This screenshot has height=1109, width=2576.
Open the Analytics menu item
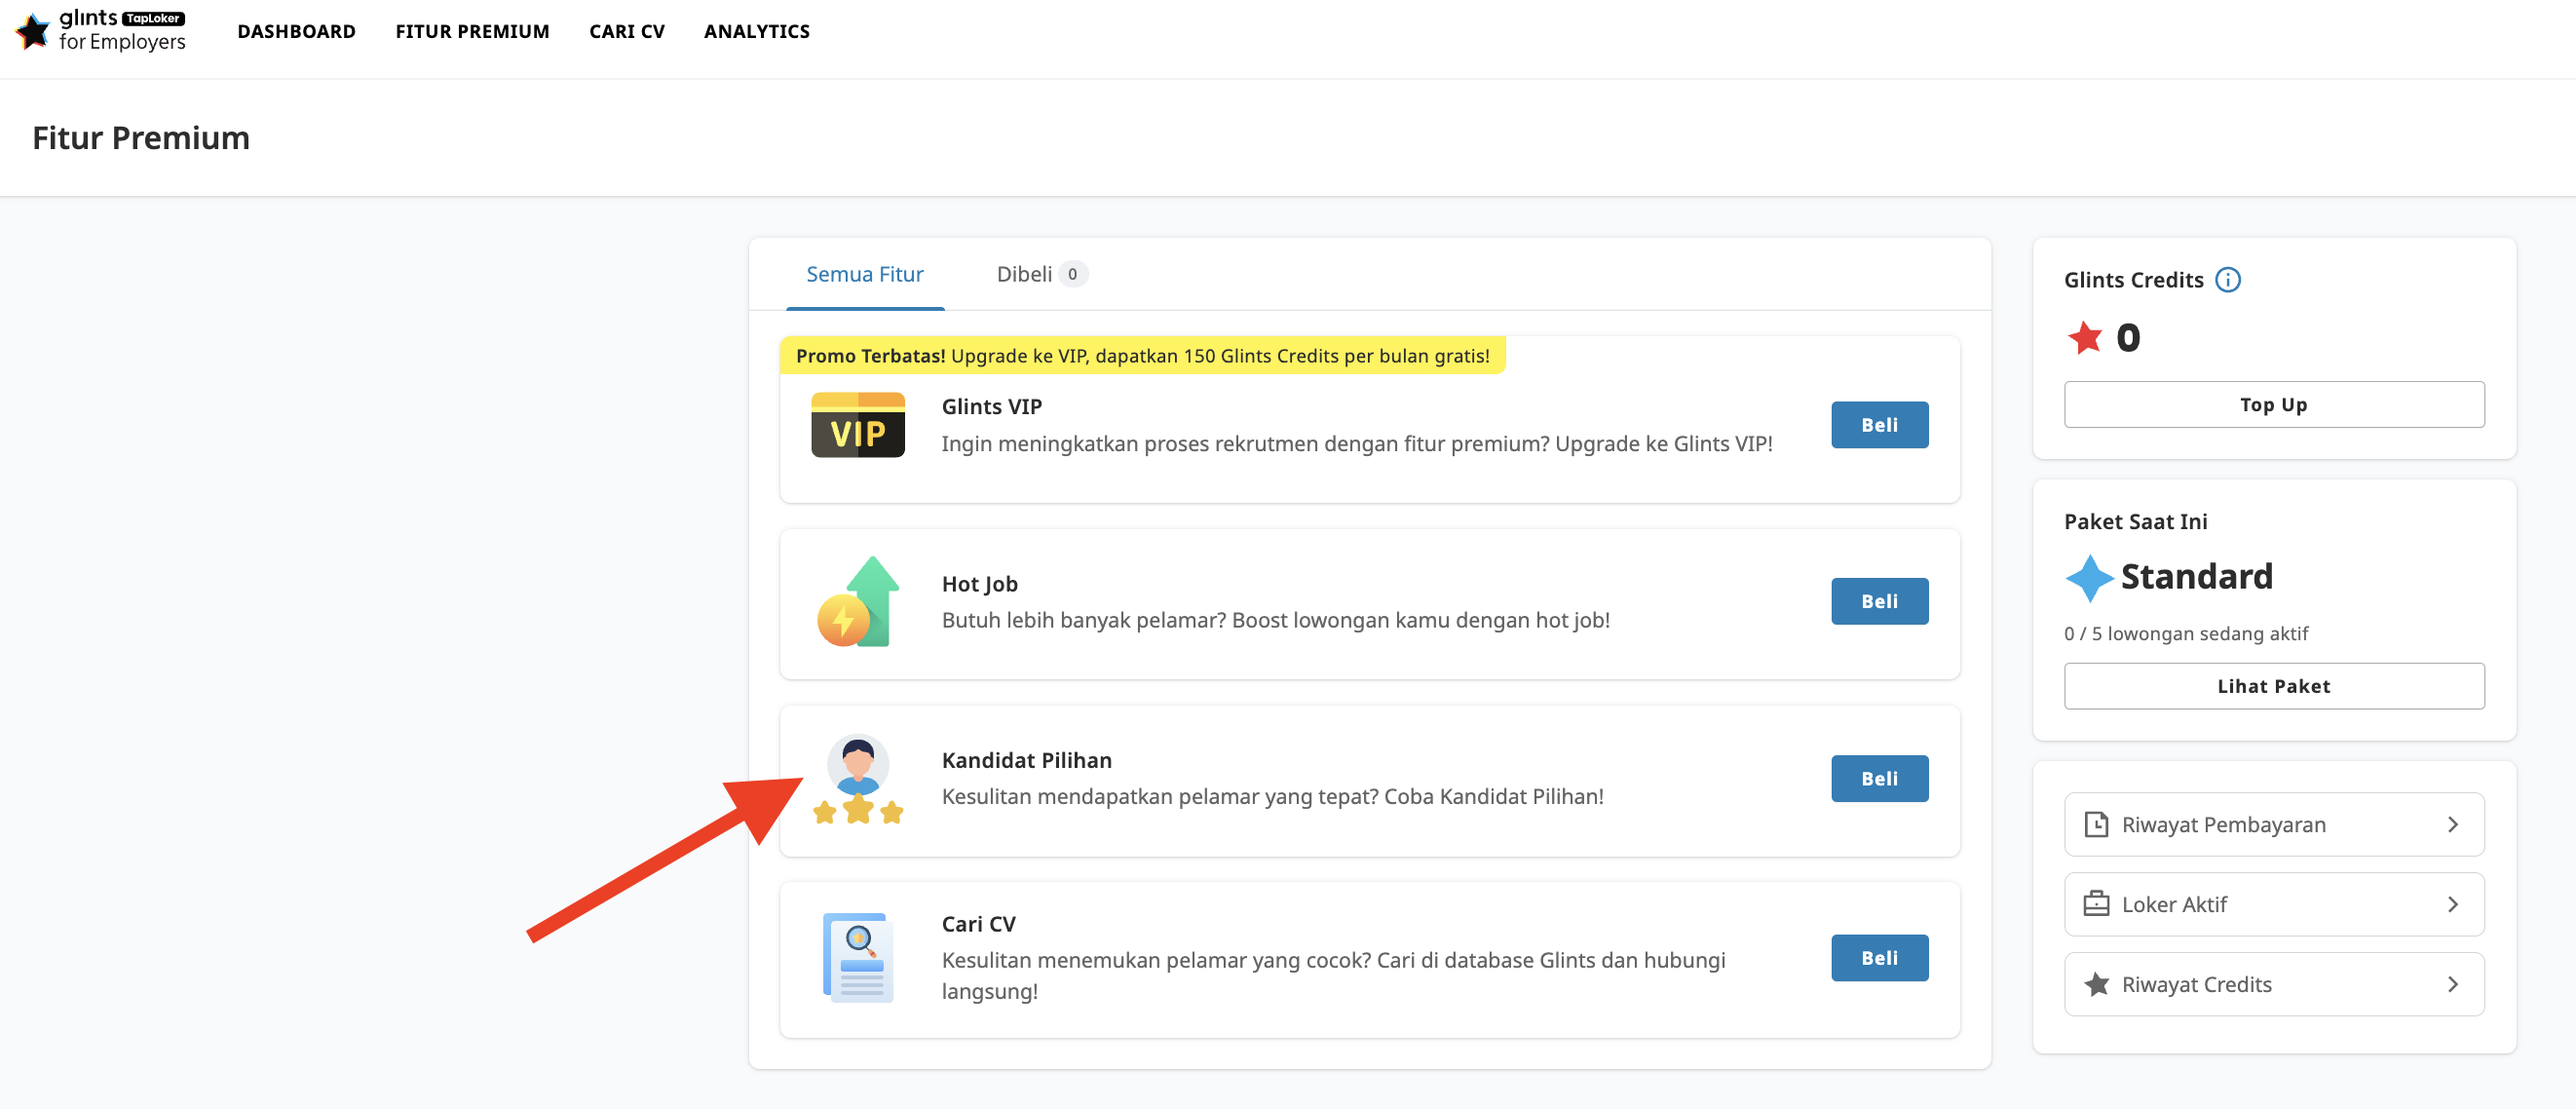[x=756, y=31]
